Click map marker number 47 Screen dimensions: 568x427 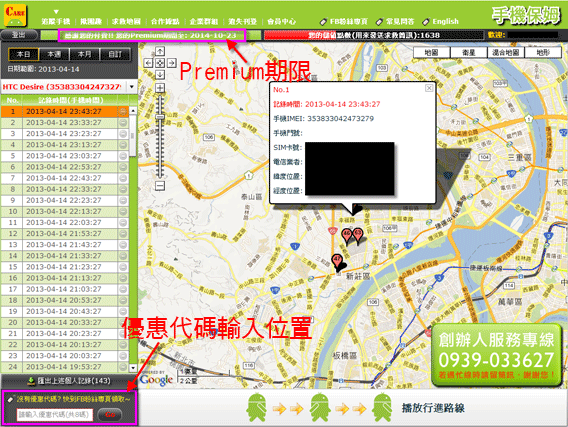click(337, 261)
